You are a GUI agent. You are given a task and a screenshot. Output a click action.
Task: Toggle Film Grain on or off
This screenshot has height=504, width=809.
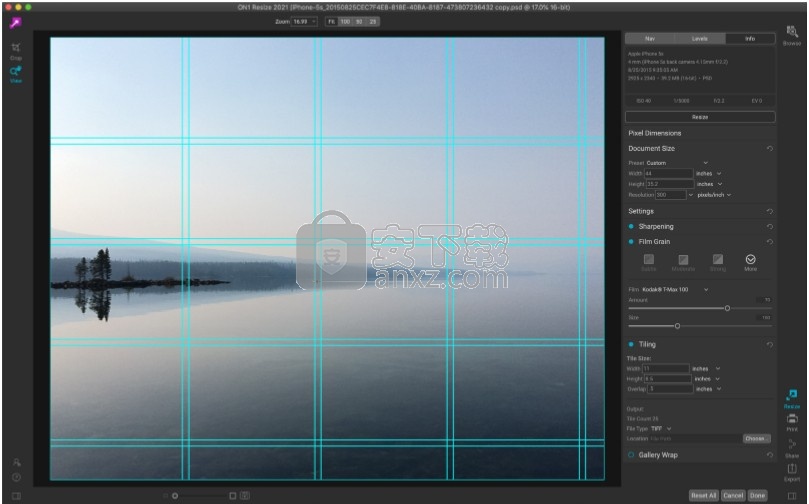pos(631,241)
